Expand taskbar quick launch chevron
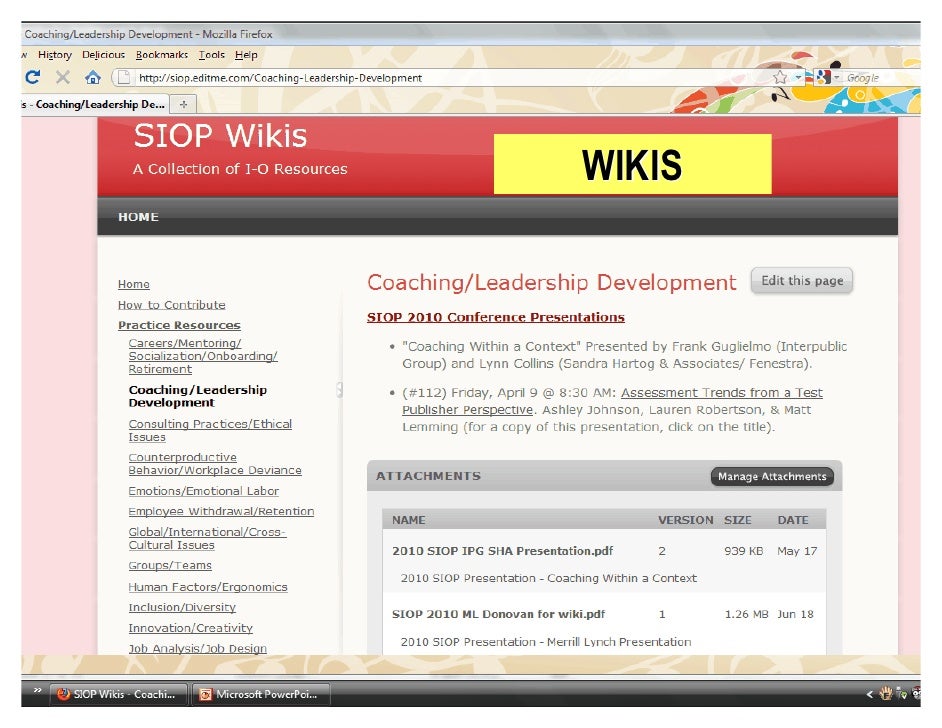942x728 pixels. tap(37, 691)
